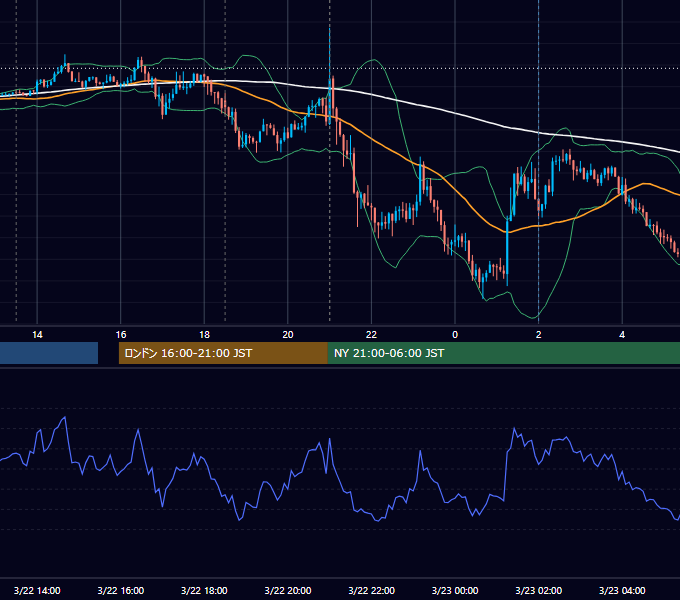Click the "0" midnight label on price chart axis
680x600 pixels.
(x=455, y=335)
